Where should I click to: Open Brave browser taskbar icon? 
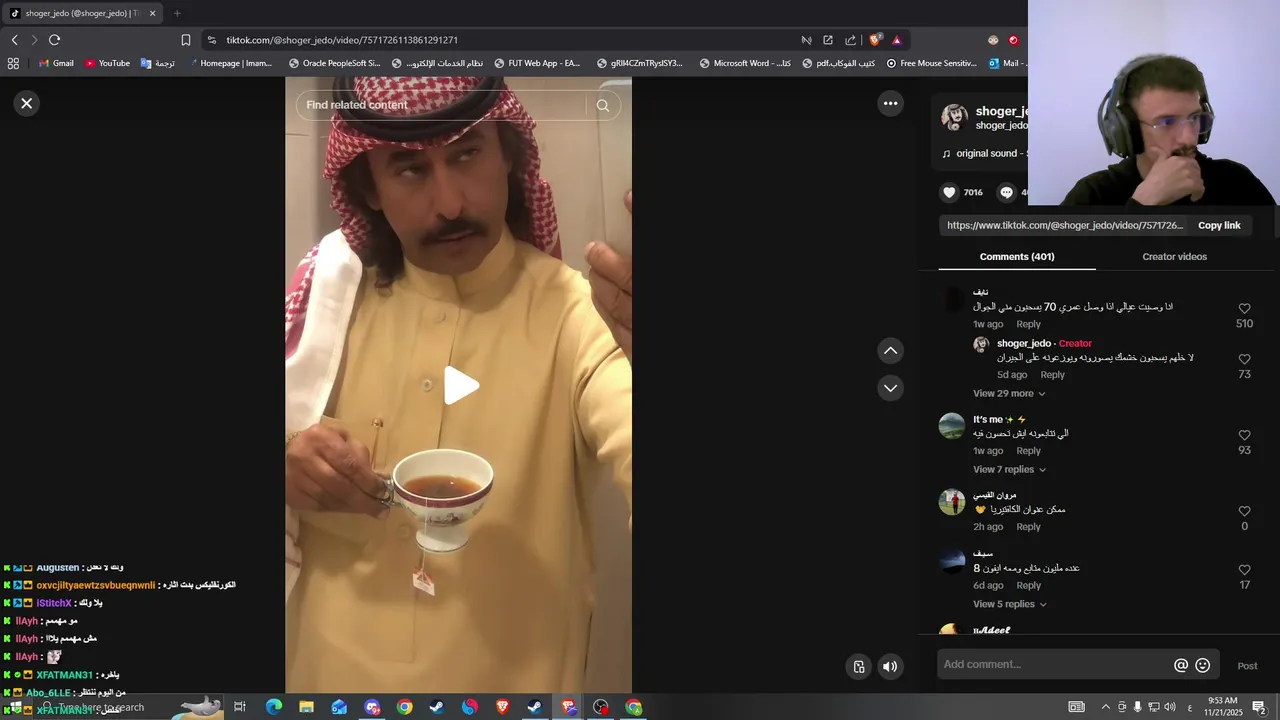(502, 707)
